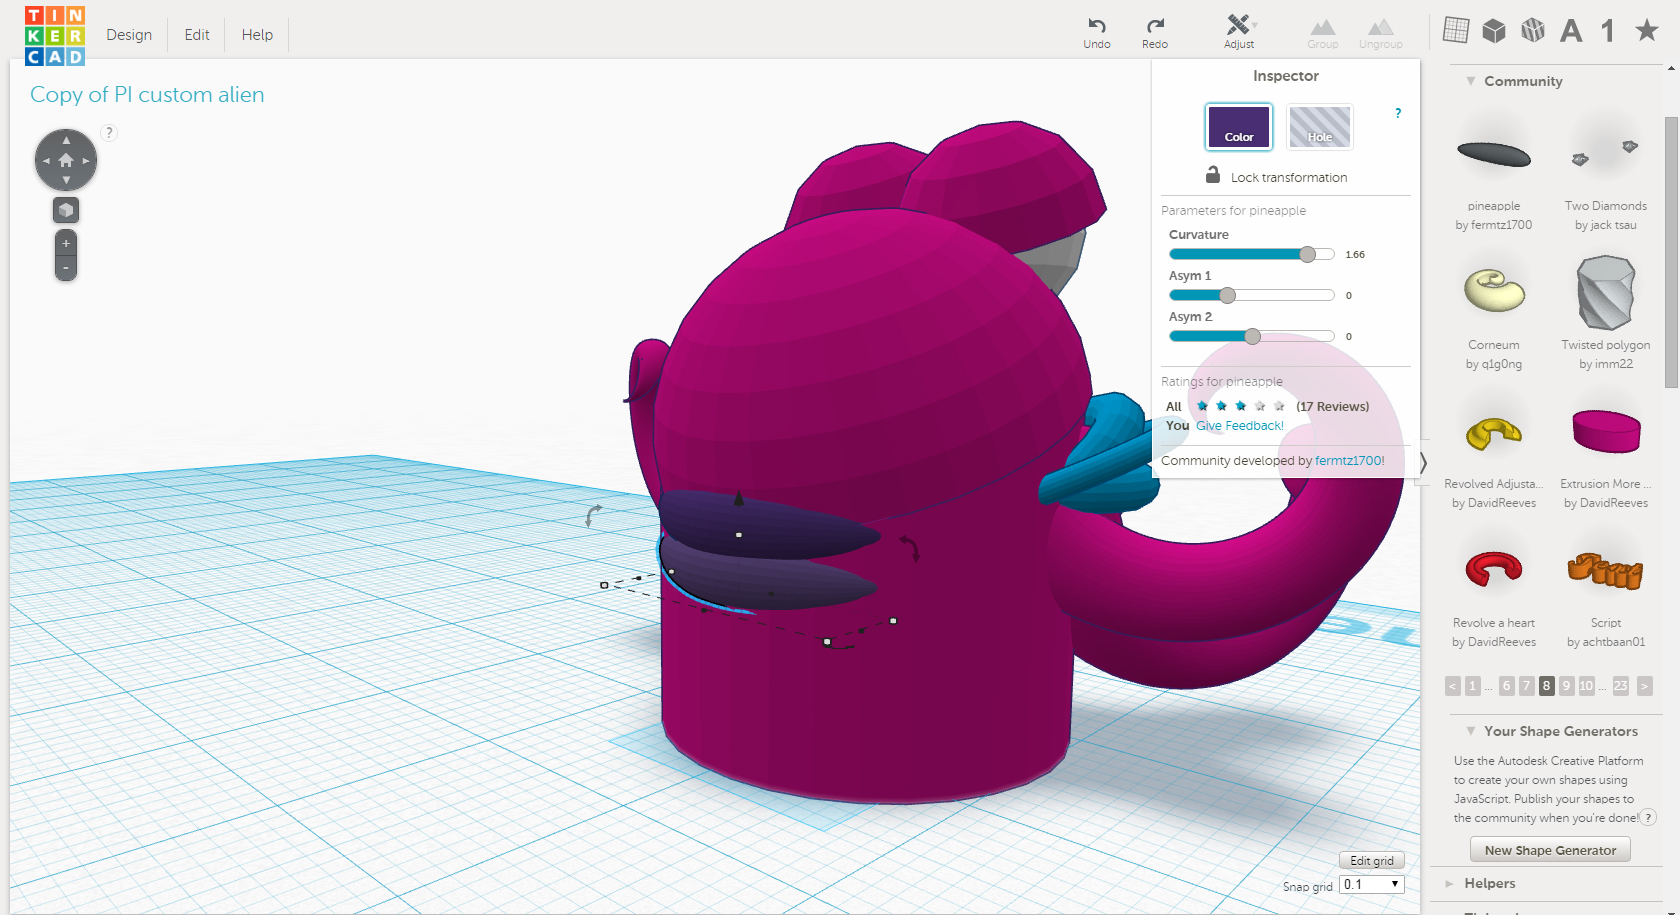
Task: Zoom out with the minus button
Action: point(66,268)
